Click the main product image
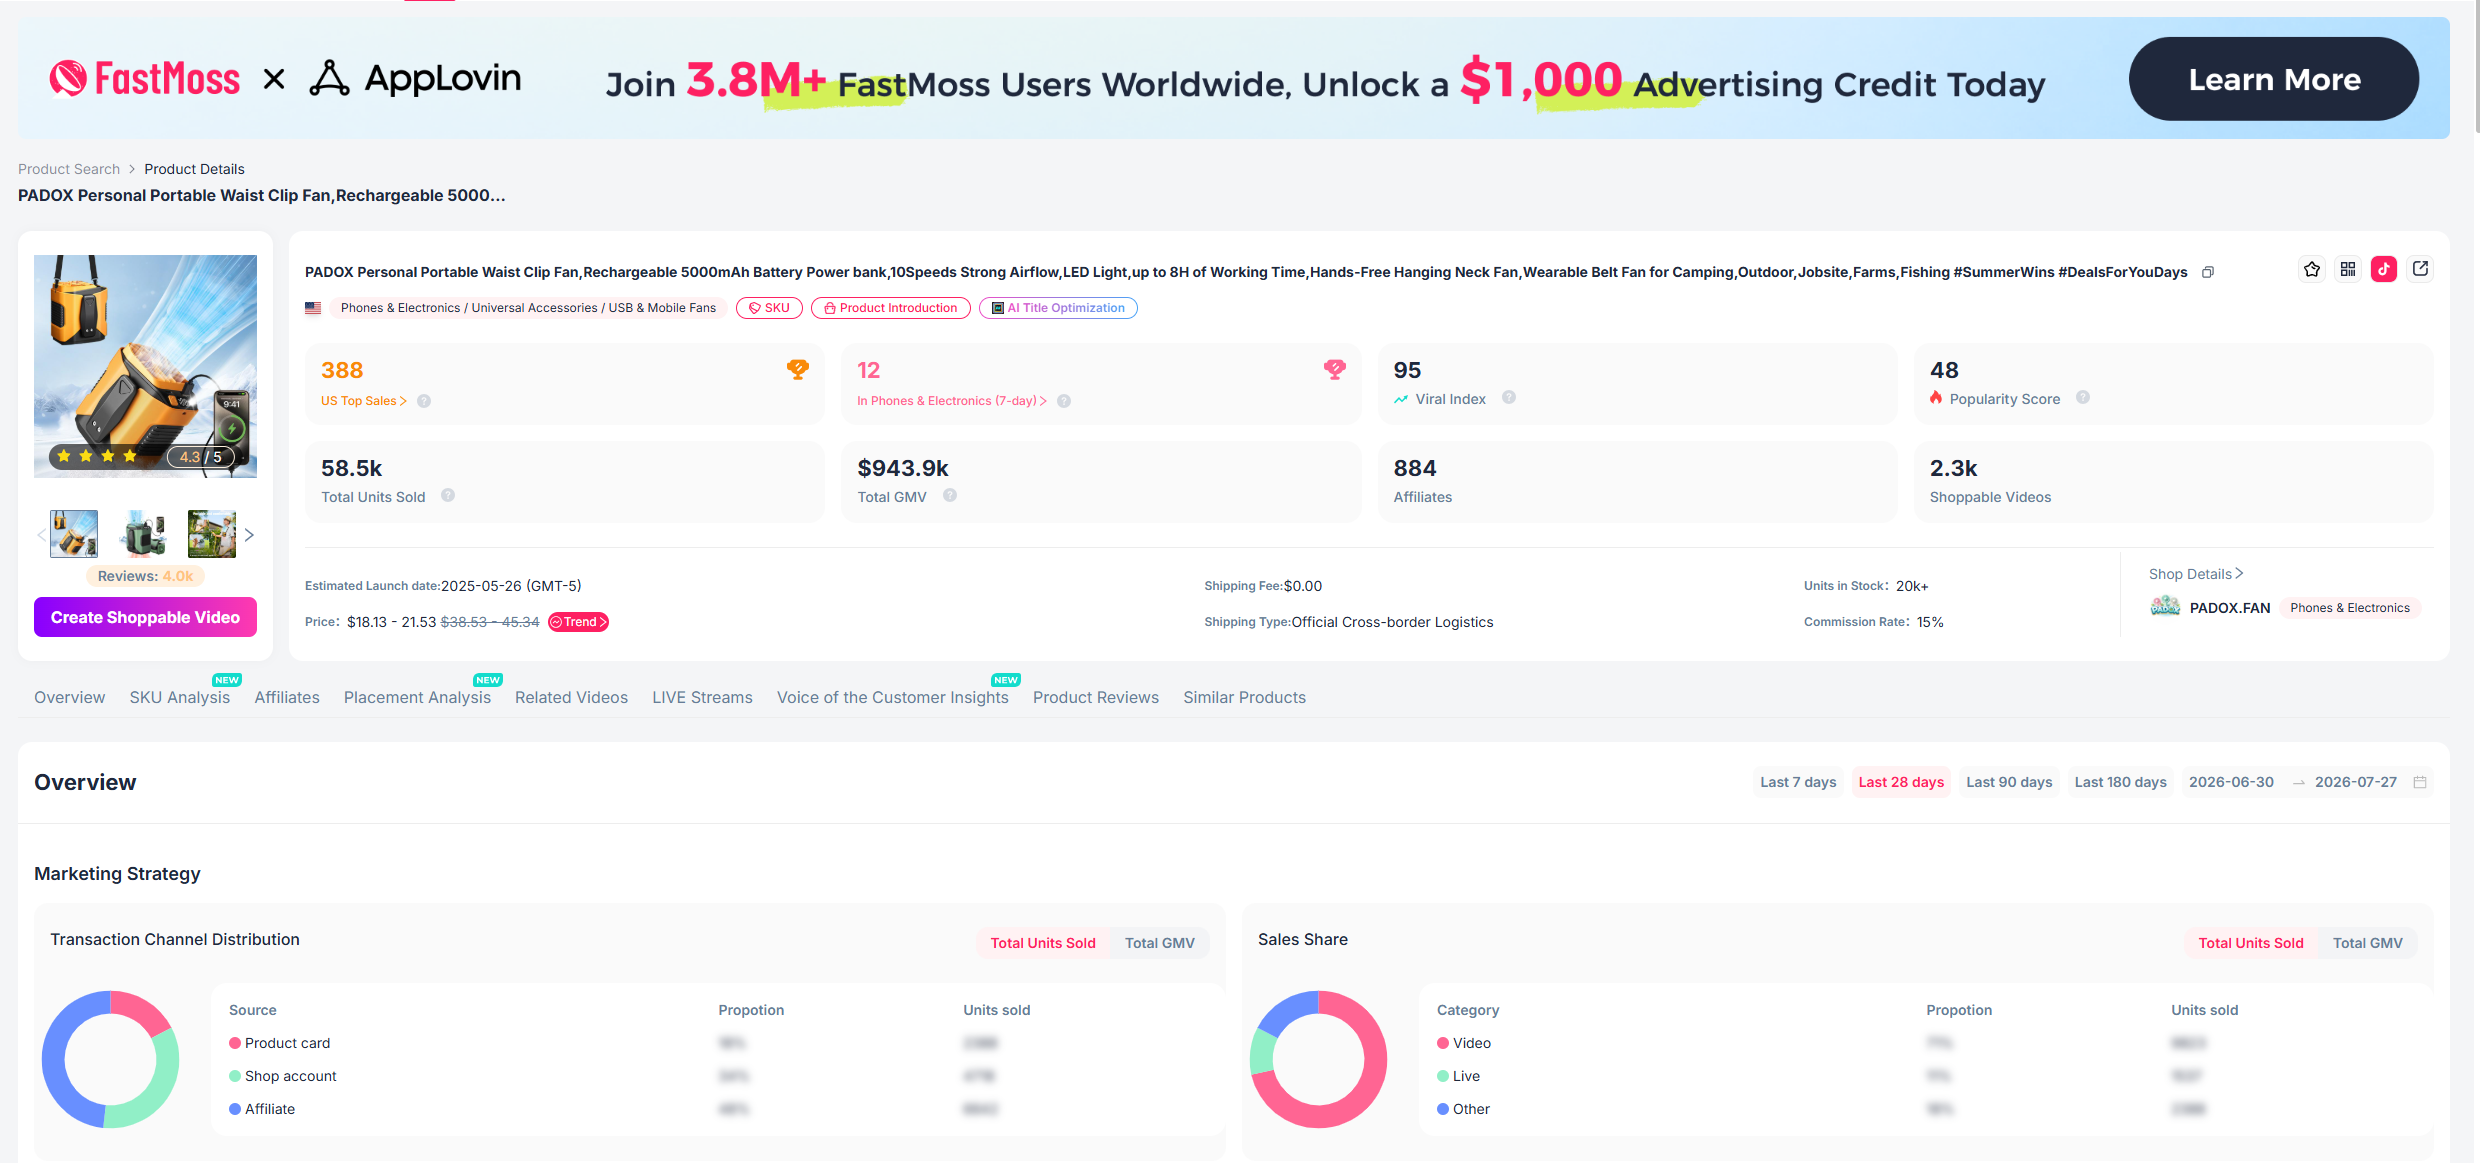The height and width of the screenshot is (1163, 2480). click(145, 366)
